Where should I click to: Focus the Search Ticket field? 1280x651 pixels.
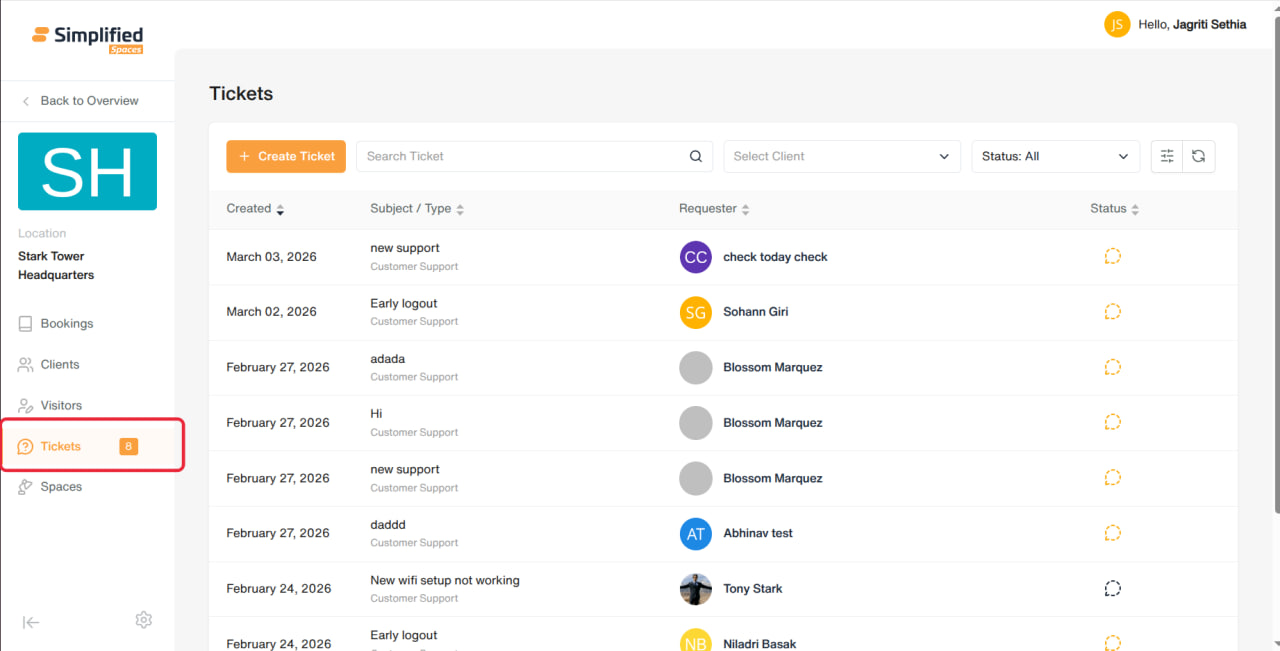[534, 156]
